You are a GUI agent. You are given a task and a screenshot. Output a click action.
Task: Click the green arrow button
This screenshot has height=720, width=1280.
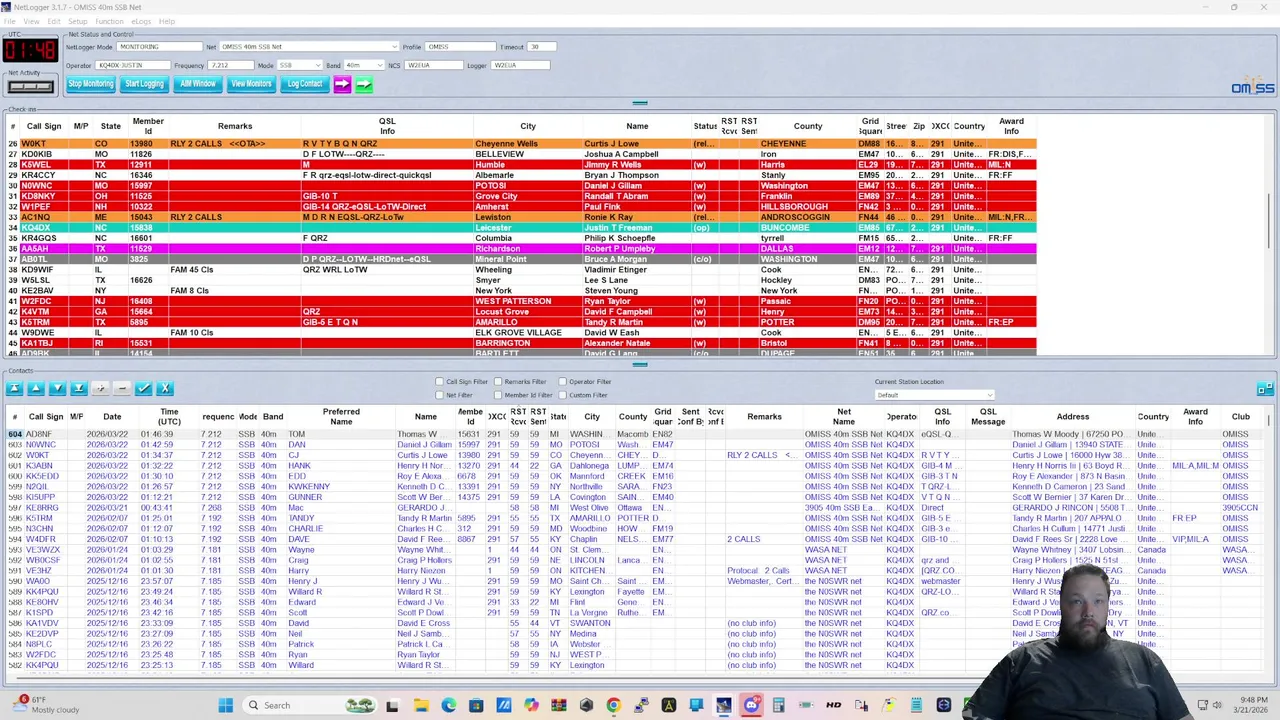364,84
